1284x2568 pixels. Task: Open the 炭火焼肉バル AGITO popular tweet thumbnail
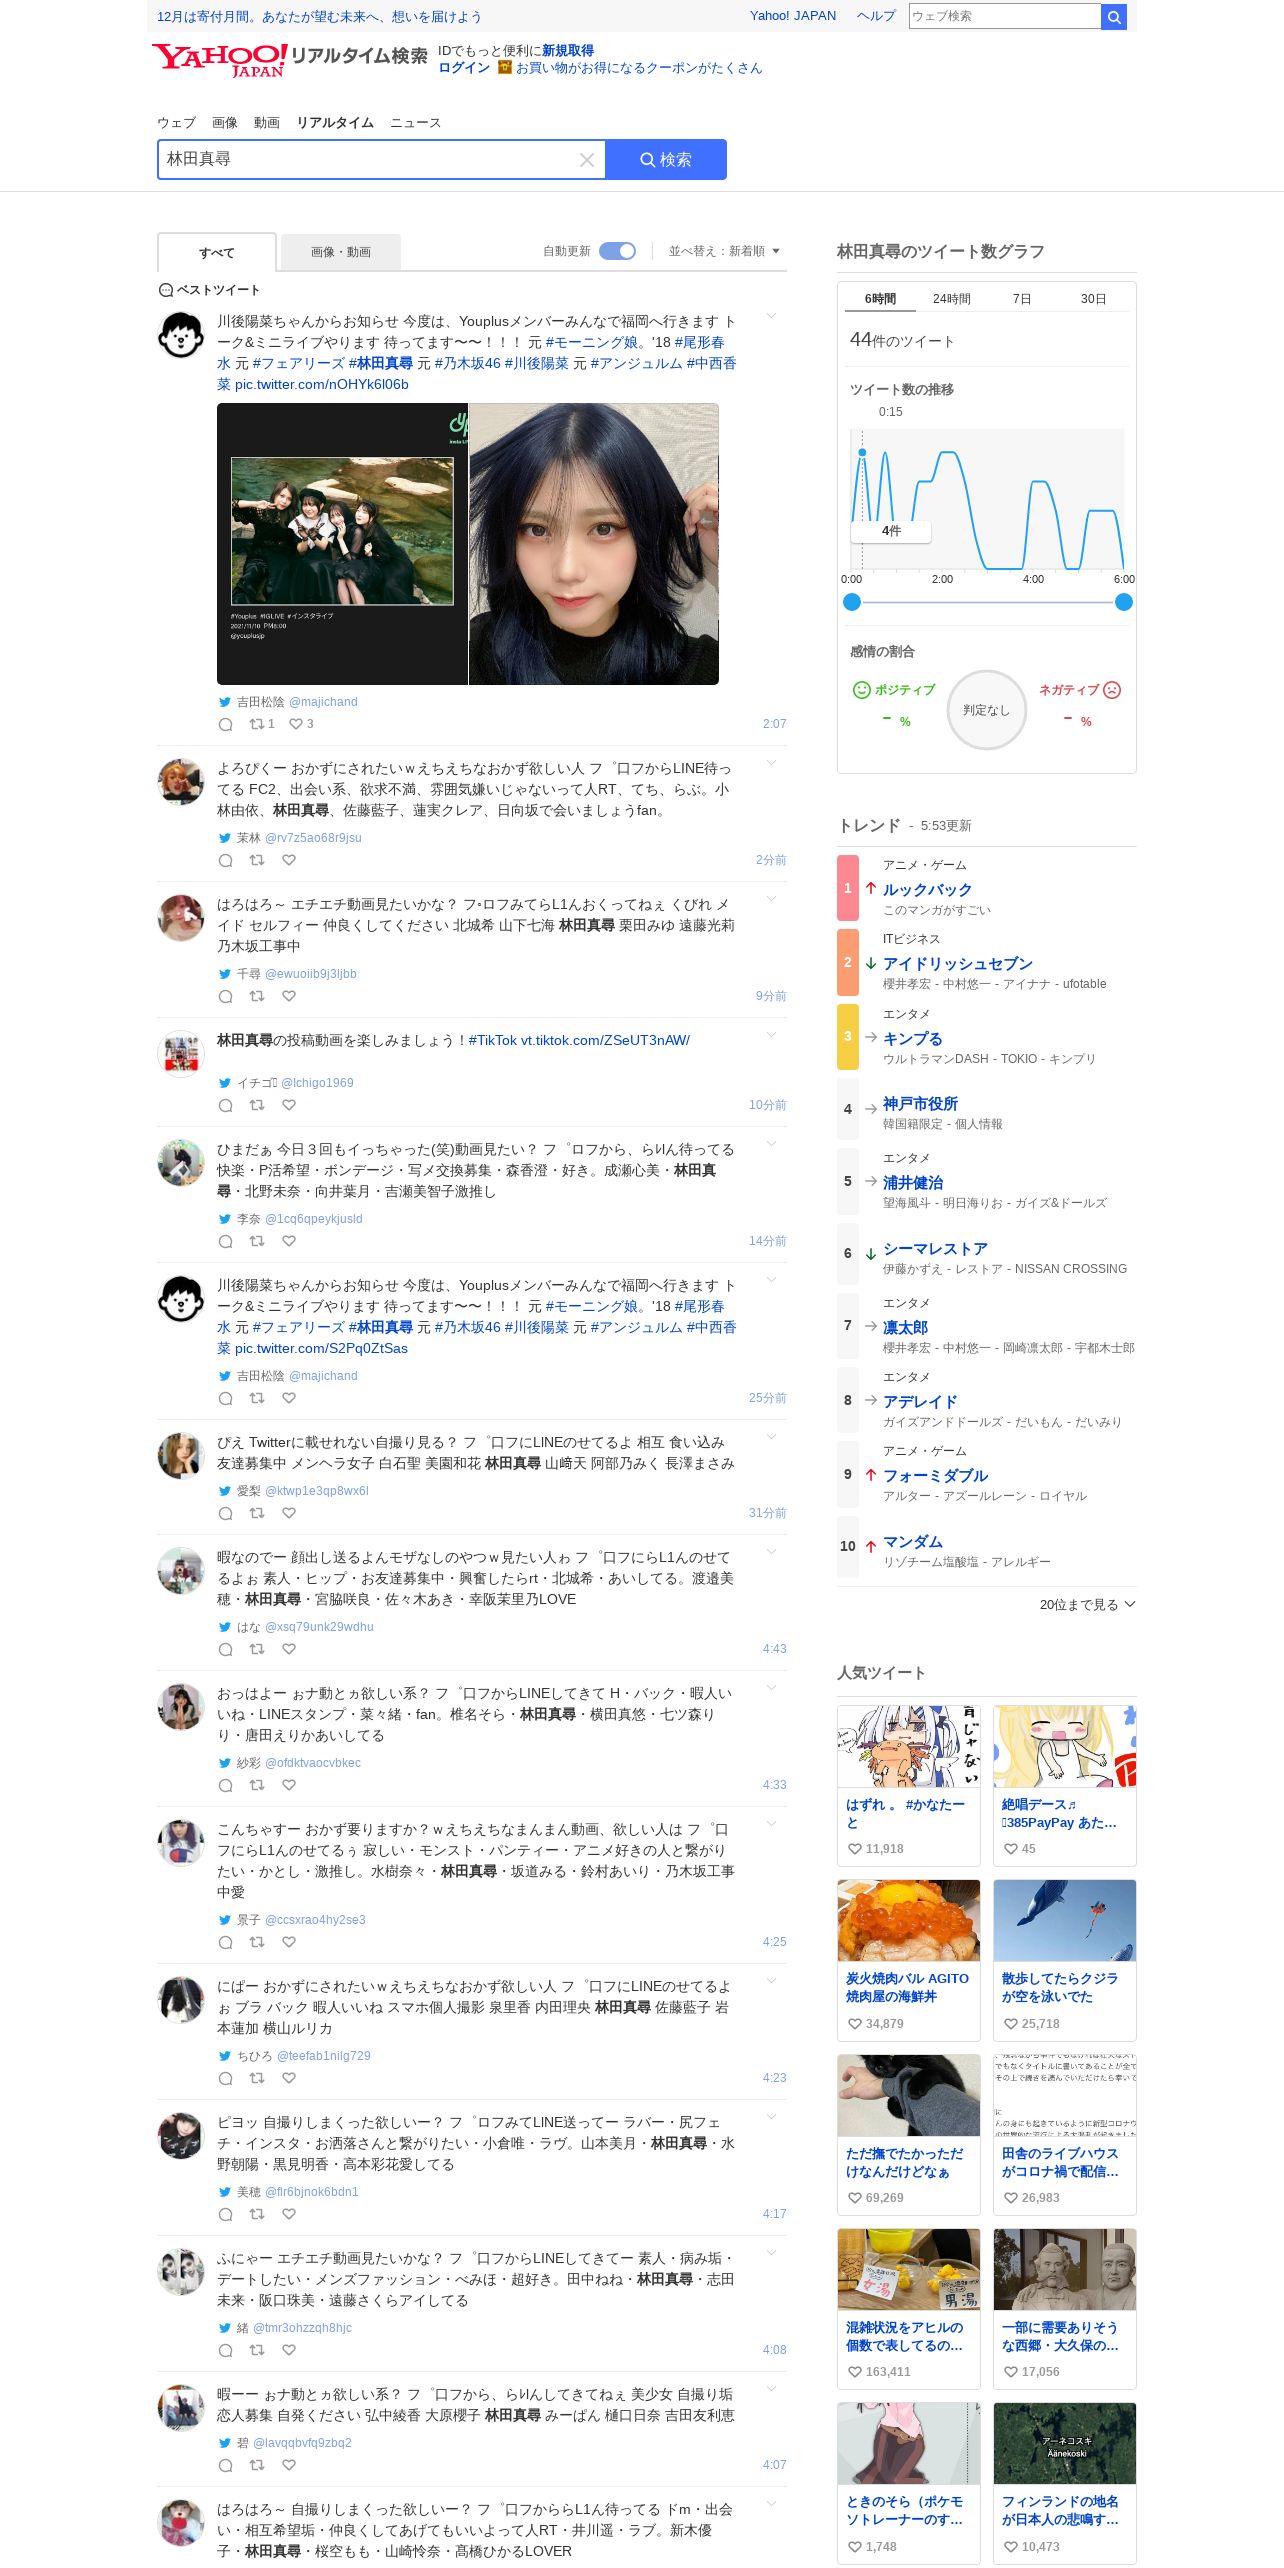click(909, 1920)
